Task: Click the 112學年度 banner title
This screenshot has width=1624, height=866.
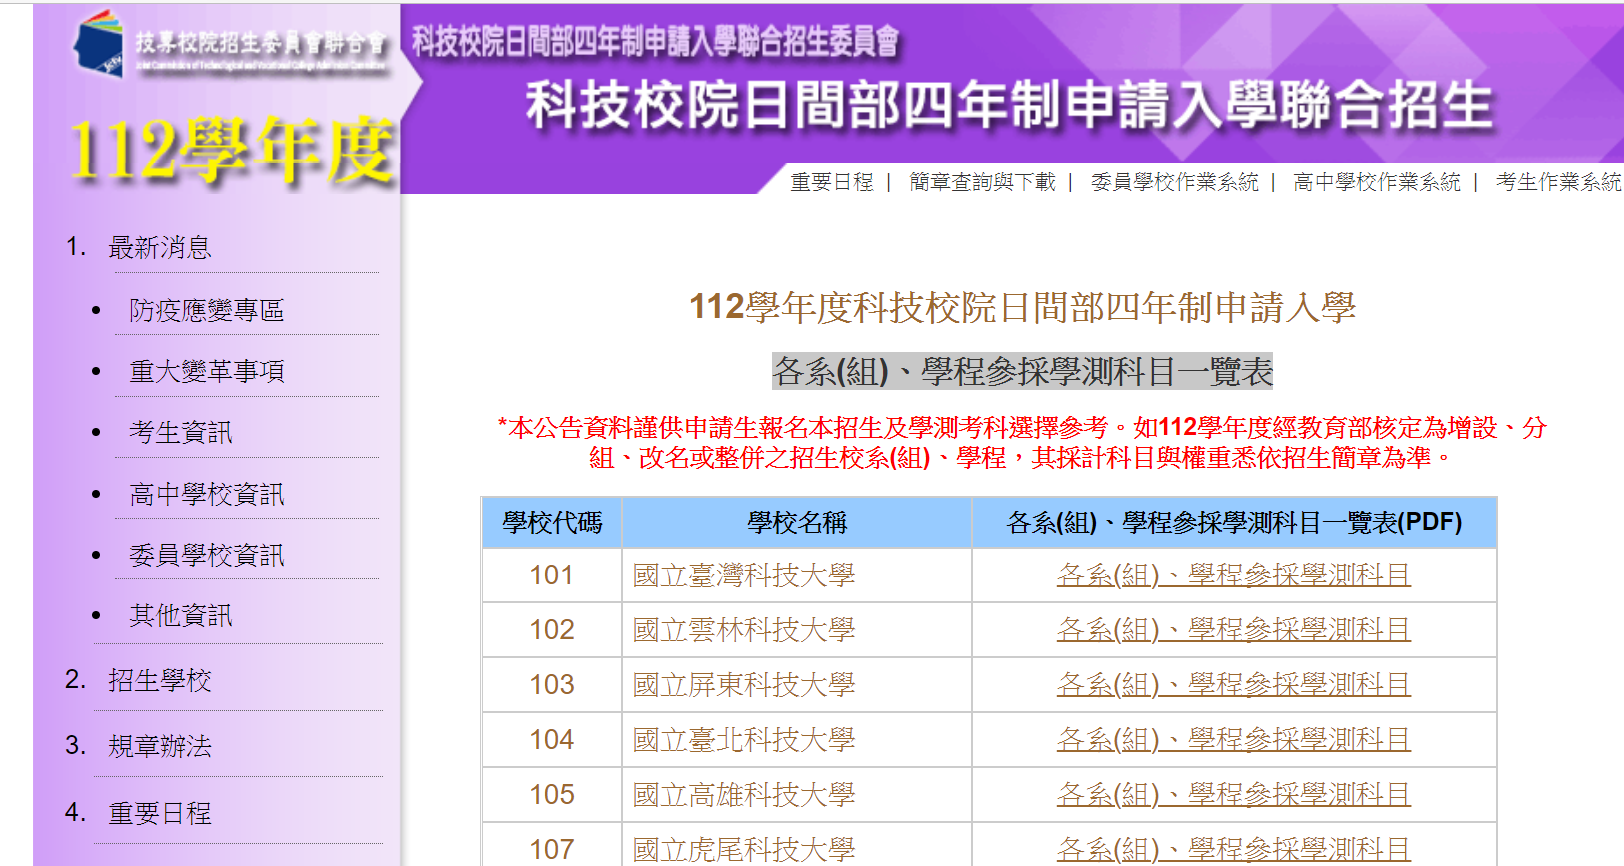Action: pyautogui.click(x=230, y=150)
